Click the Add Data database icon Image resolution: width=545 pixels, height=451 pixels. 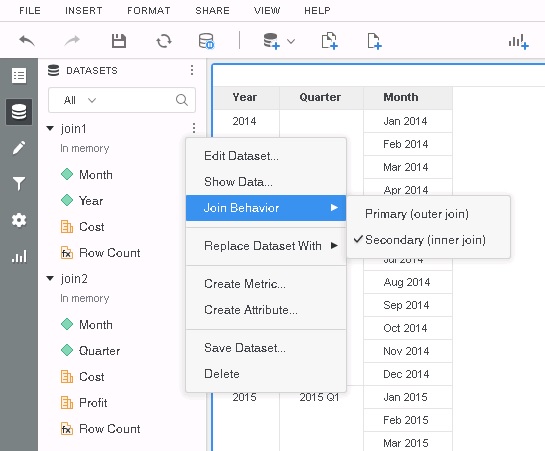(271, 41)
